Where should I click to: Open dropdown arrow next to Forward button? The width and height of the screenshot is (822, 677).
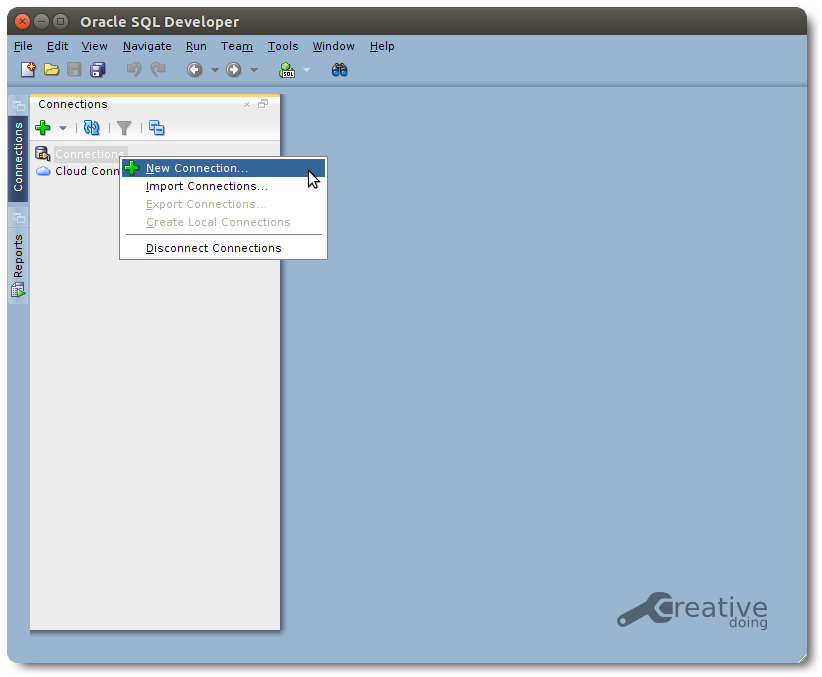click(254, 70)
